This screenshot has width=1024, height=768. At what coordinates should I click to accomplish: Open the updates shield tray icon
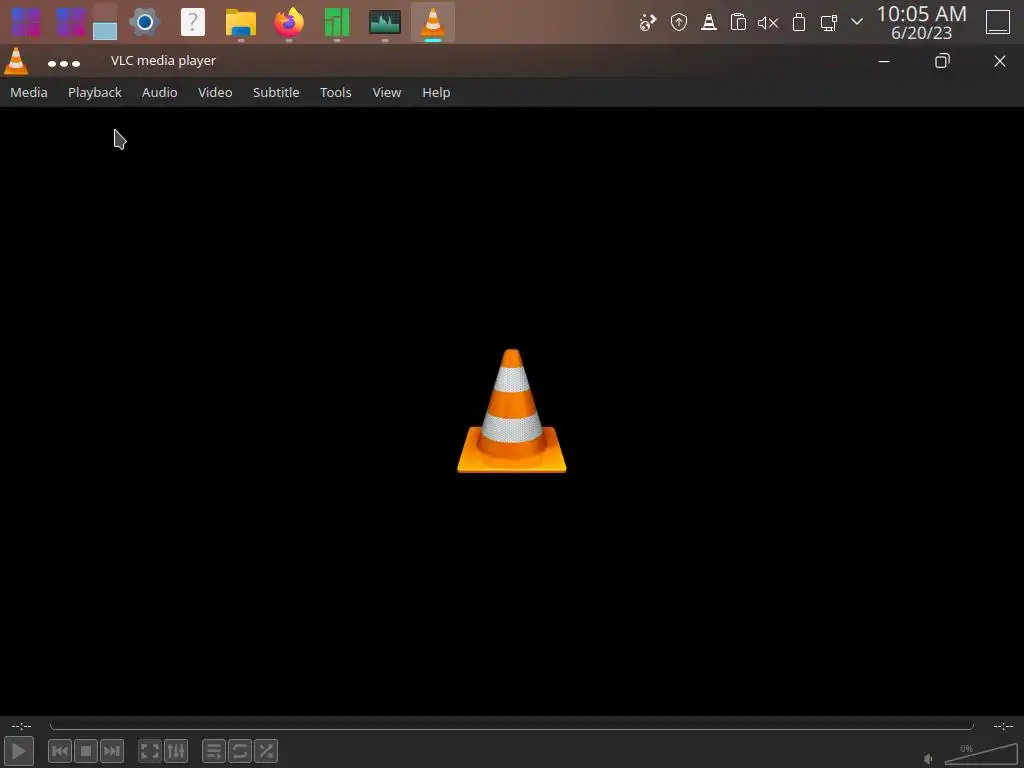point(679,22)
